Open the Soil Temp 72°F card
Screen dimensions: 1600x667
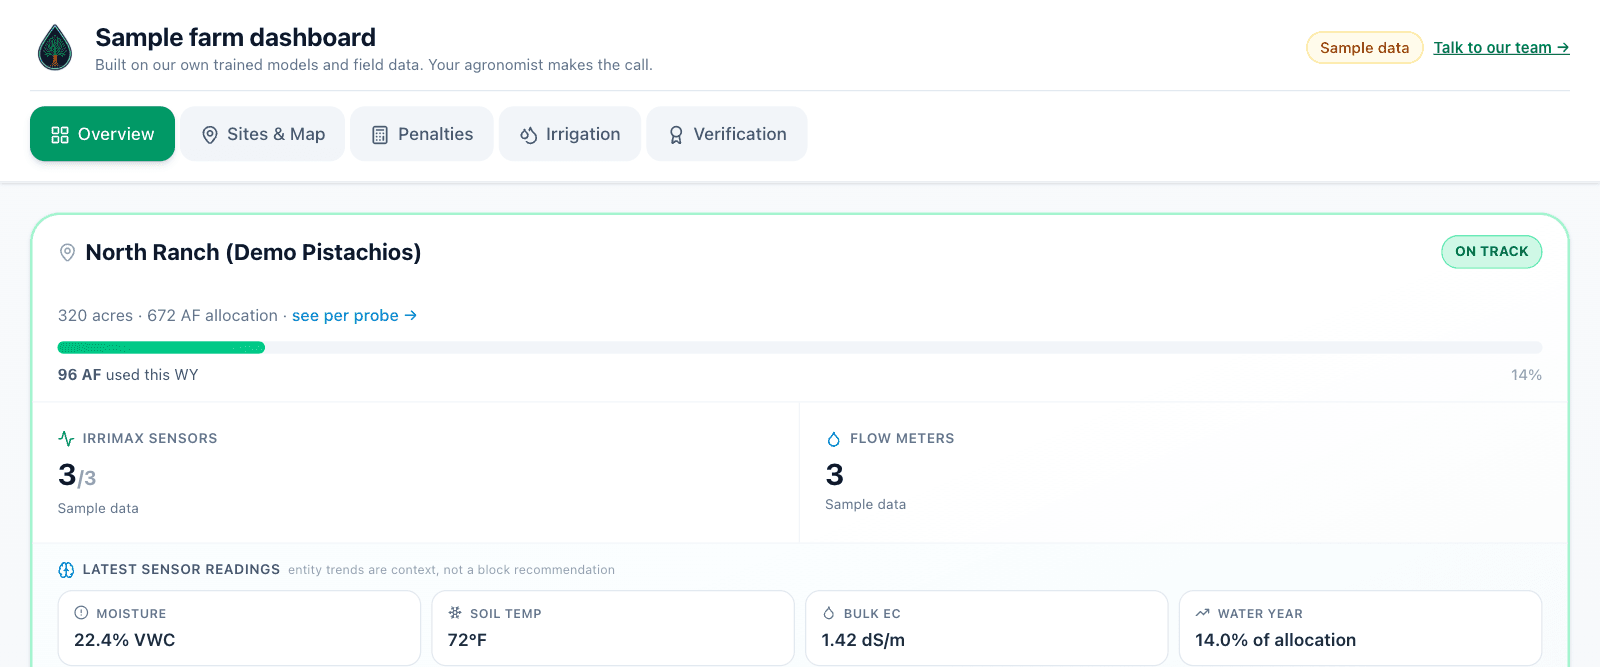(x=613, y=628)
